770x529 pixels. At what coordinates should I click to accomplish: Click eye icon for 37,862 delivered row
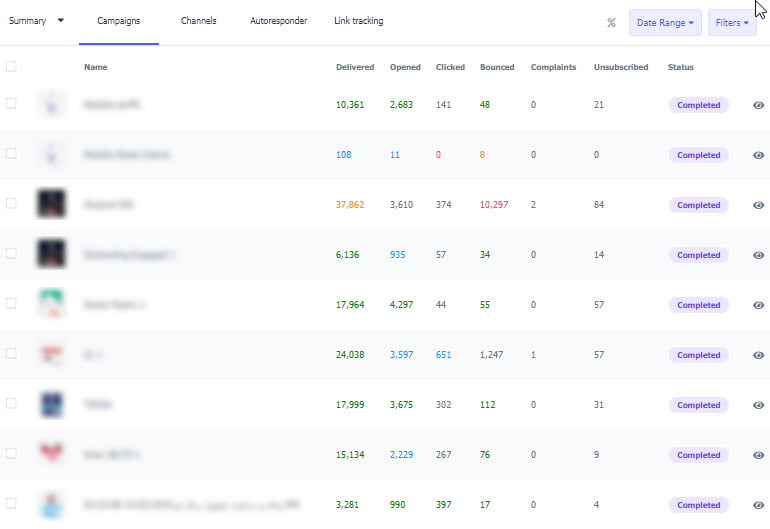tap(758, 205)
